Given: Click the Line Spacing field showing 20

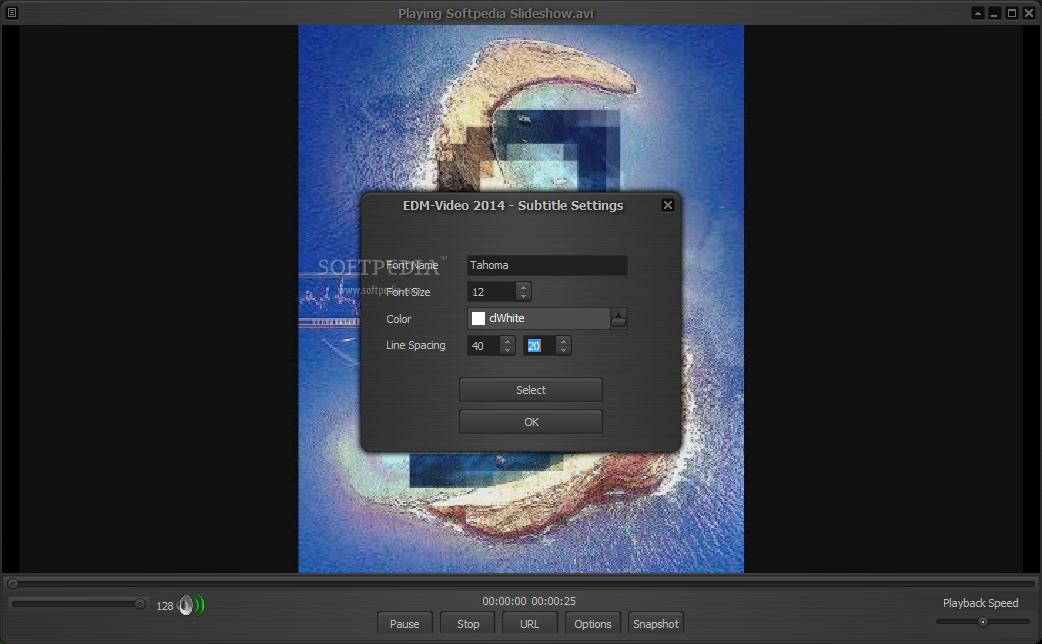Looking at the screenshot, I should tap(540, 346).
